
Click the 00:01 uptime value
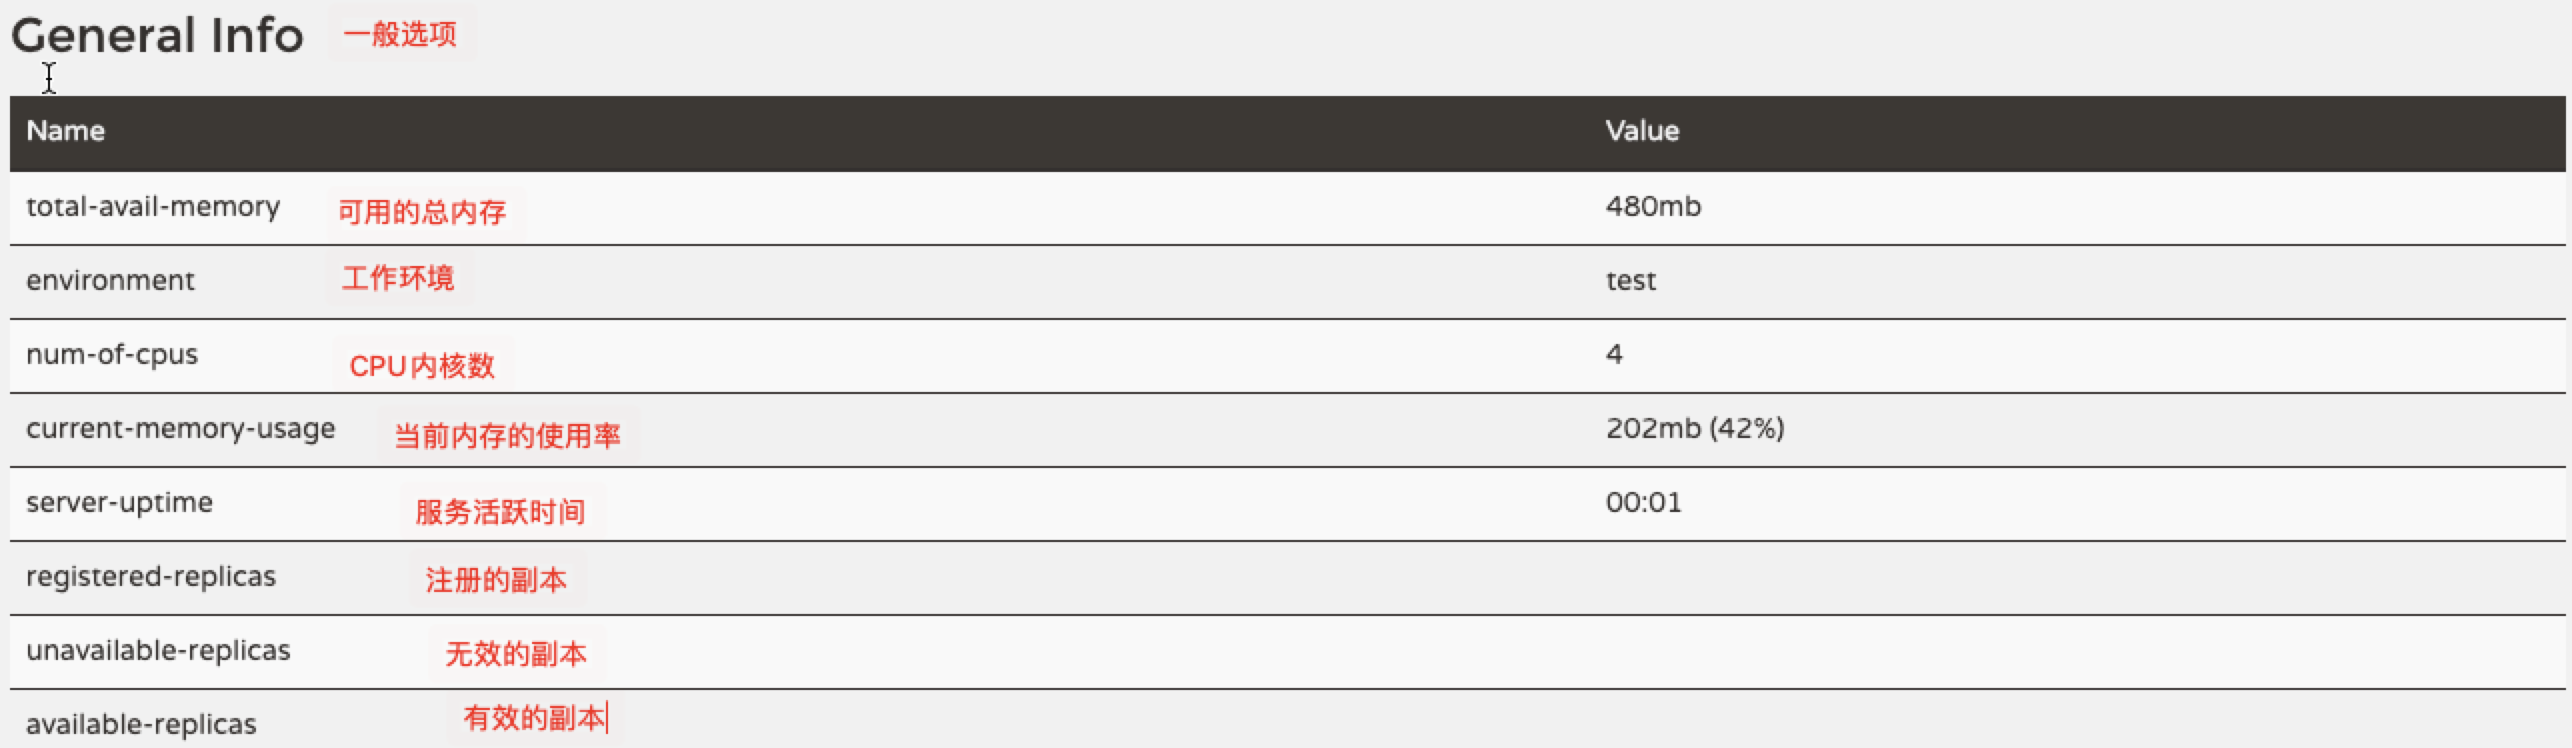(1643, 502)
